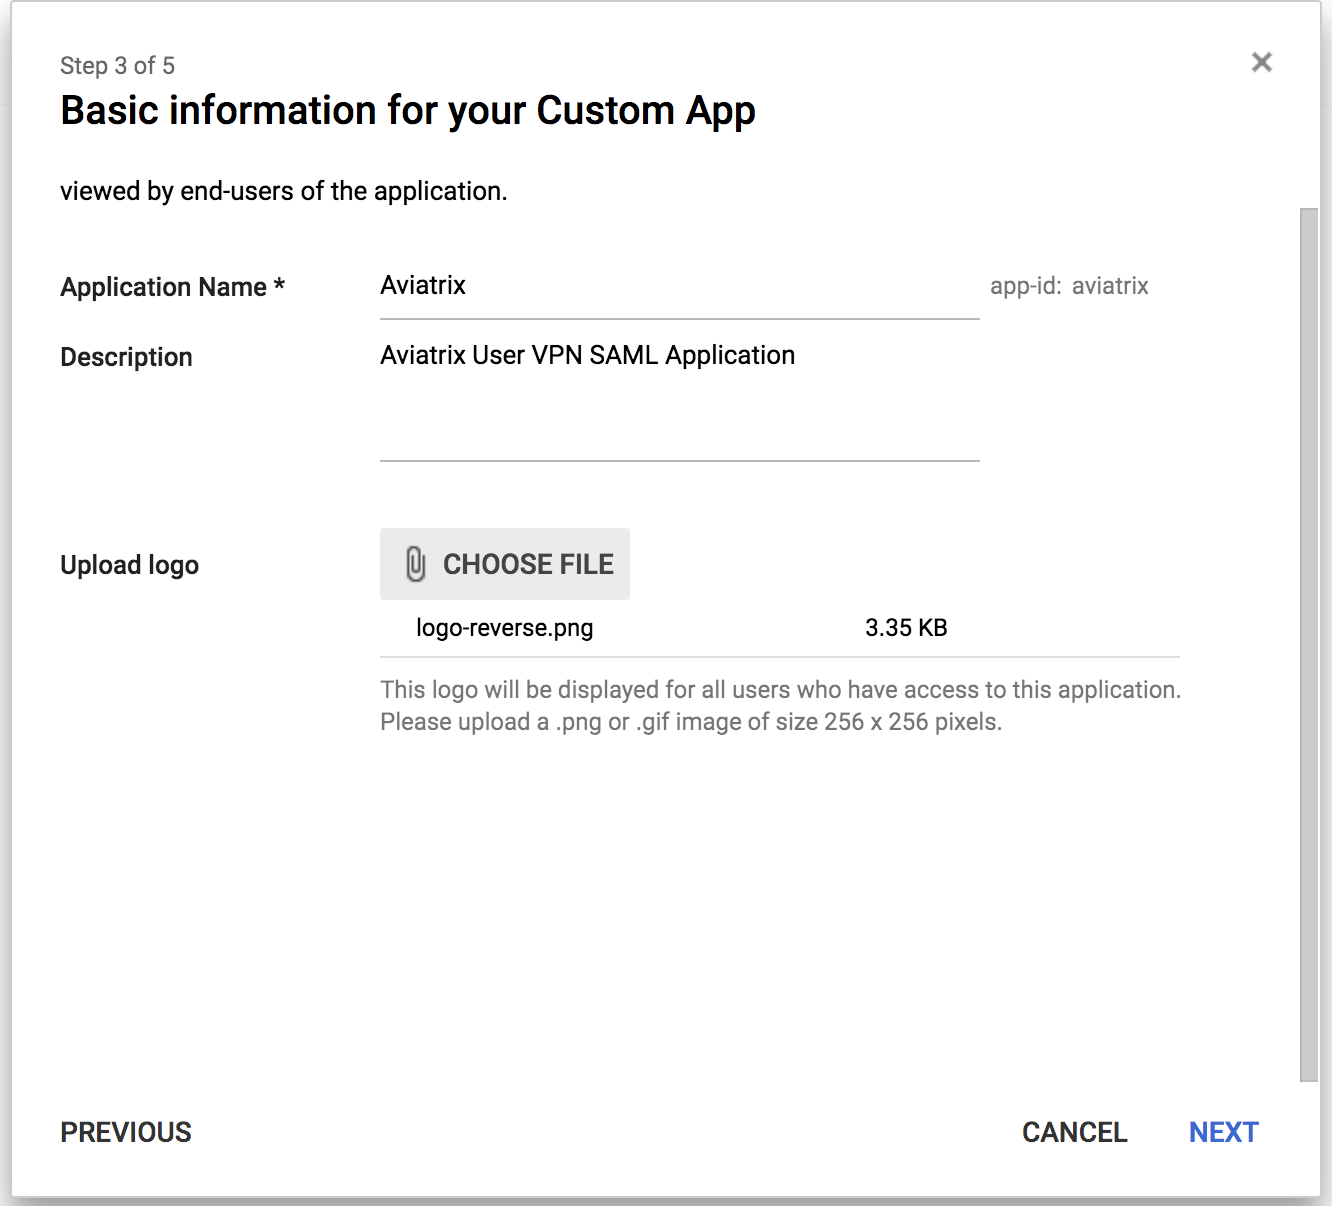1332x1206 pixels.
Task: Click the 'viewed by end-users' intro text
Action: click(283, 191)
